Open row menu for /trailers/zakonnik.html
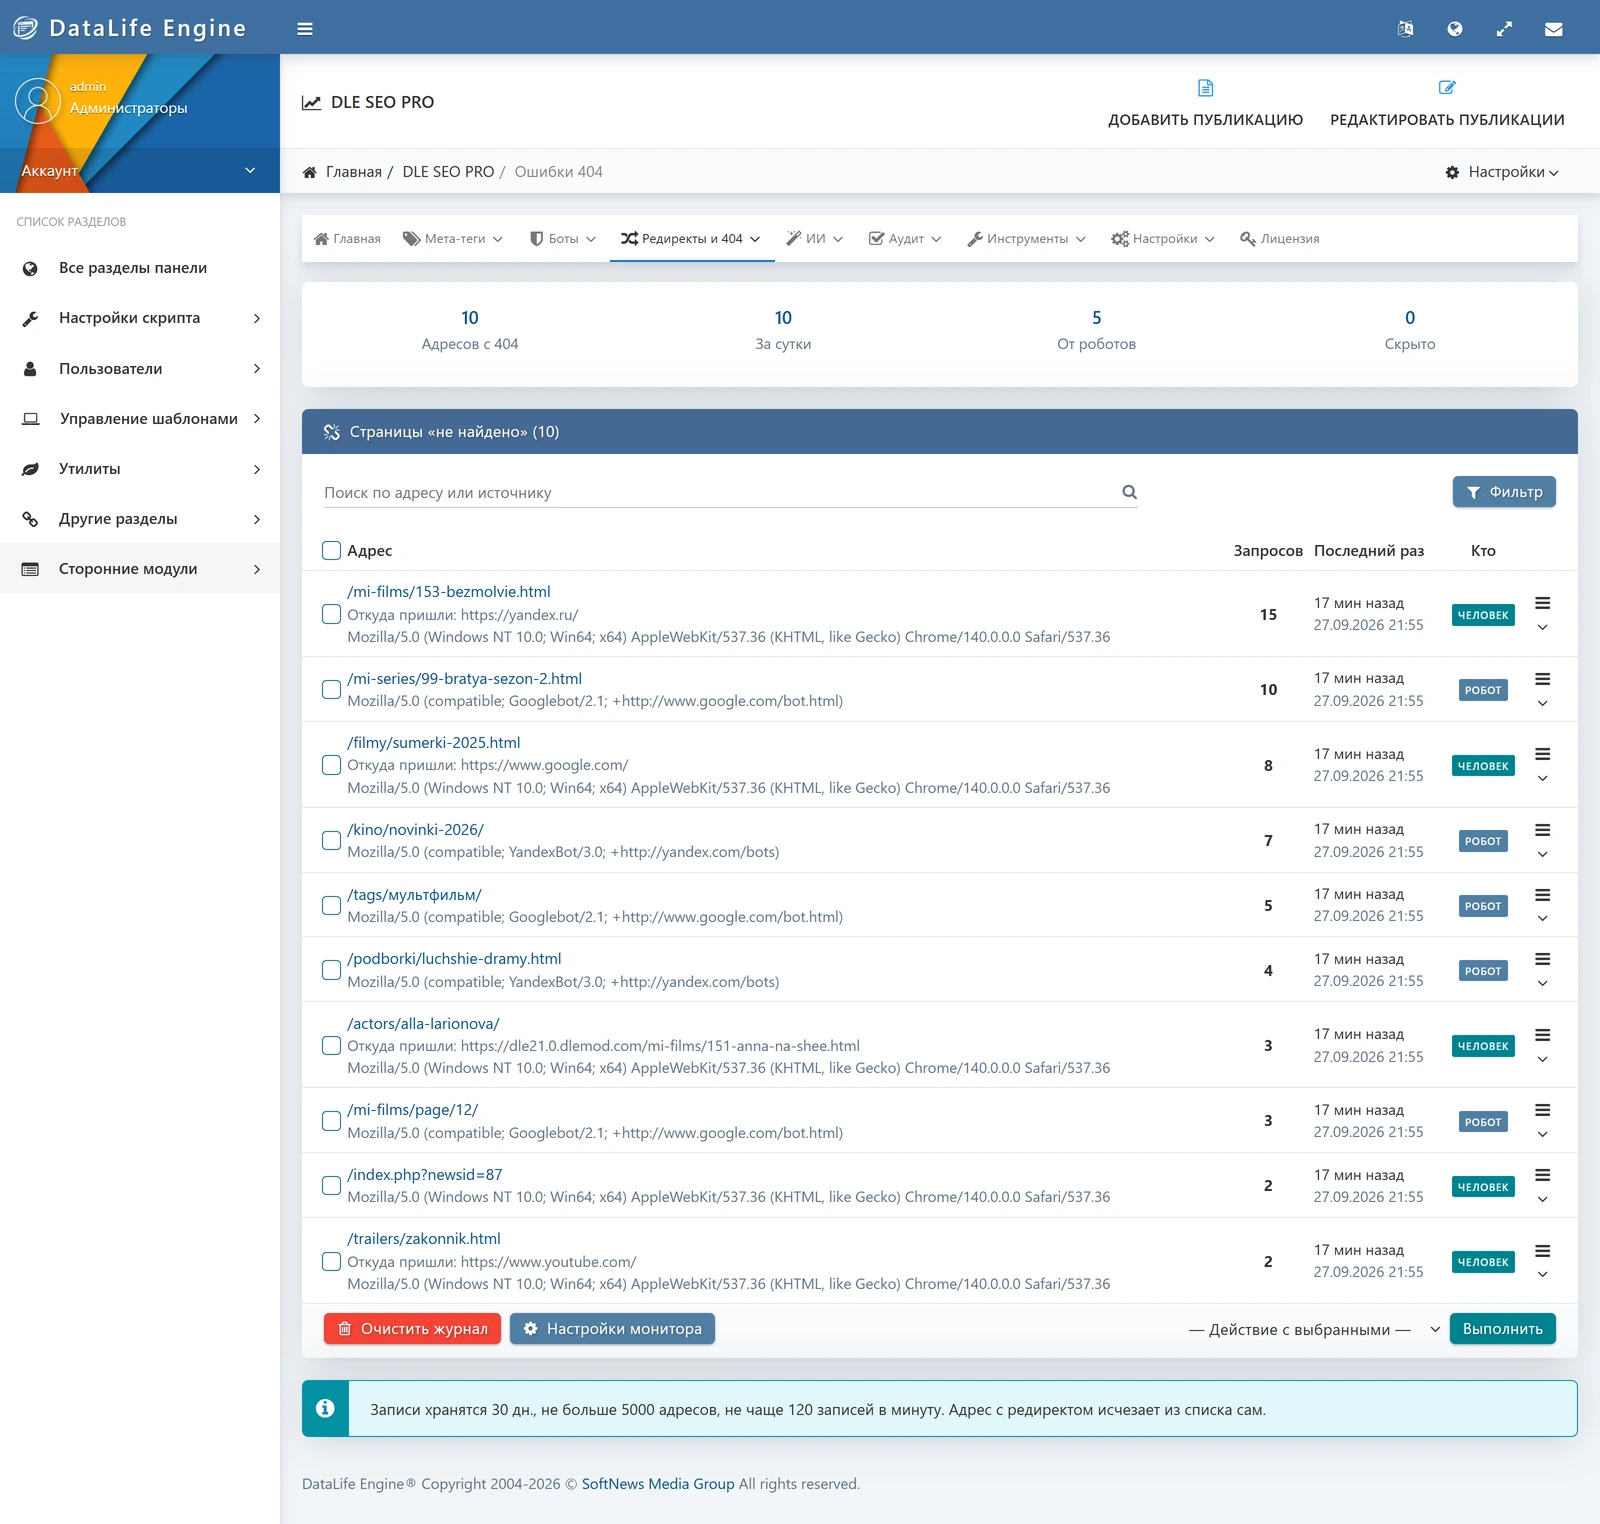 click(1543, 1262)
